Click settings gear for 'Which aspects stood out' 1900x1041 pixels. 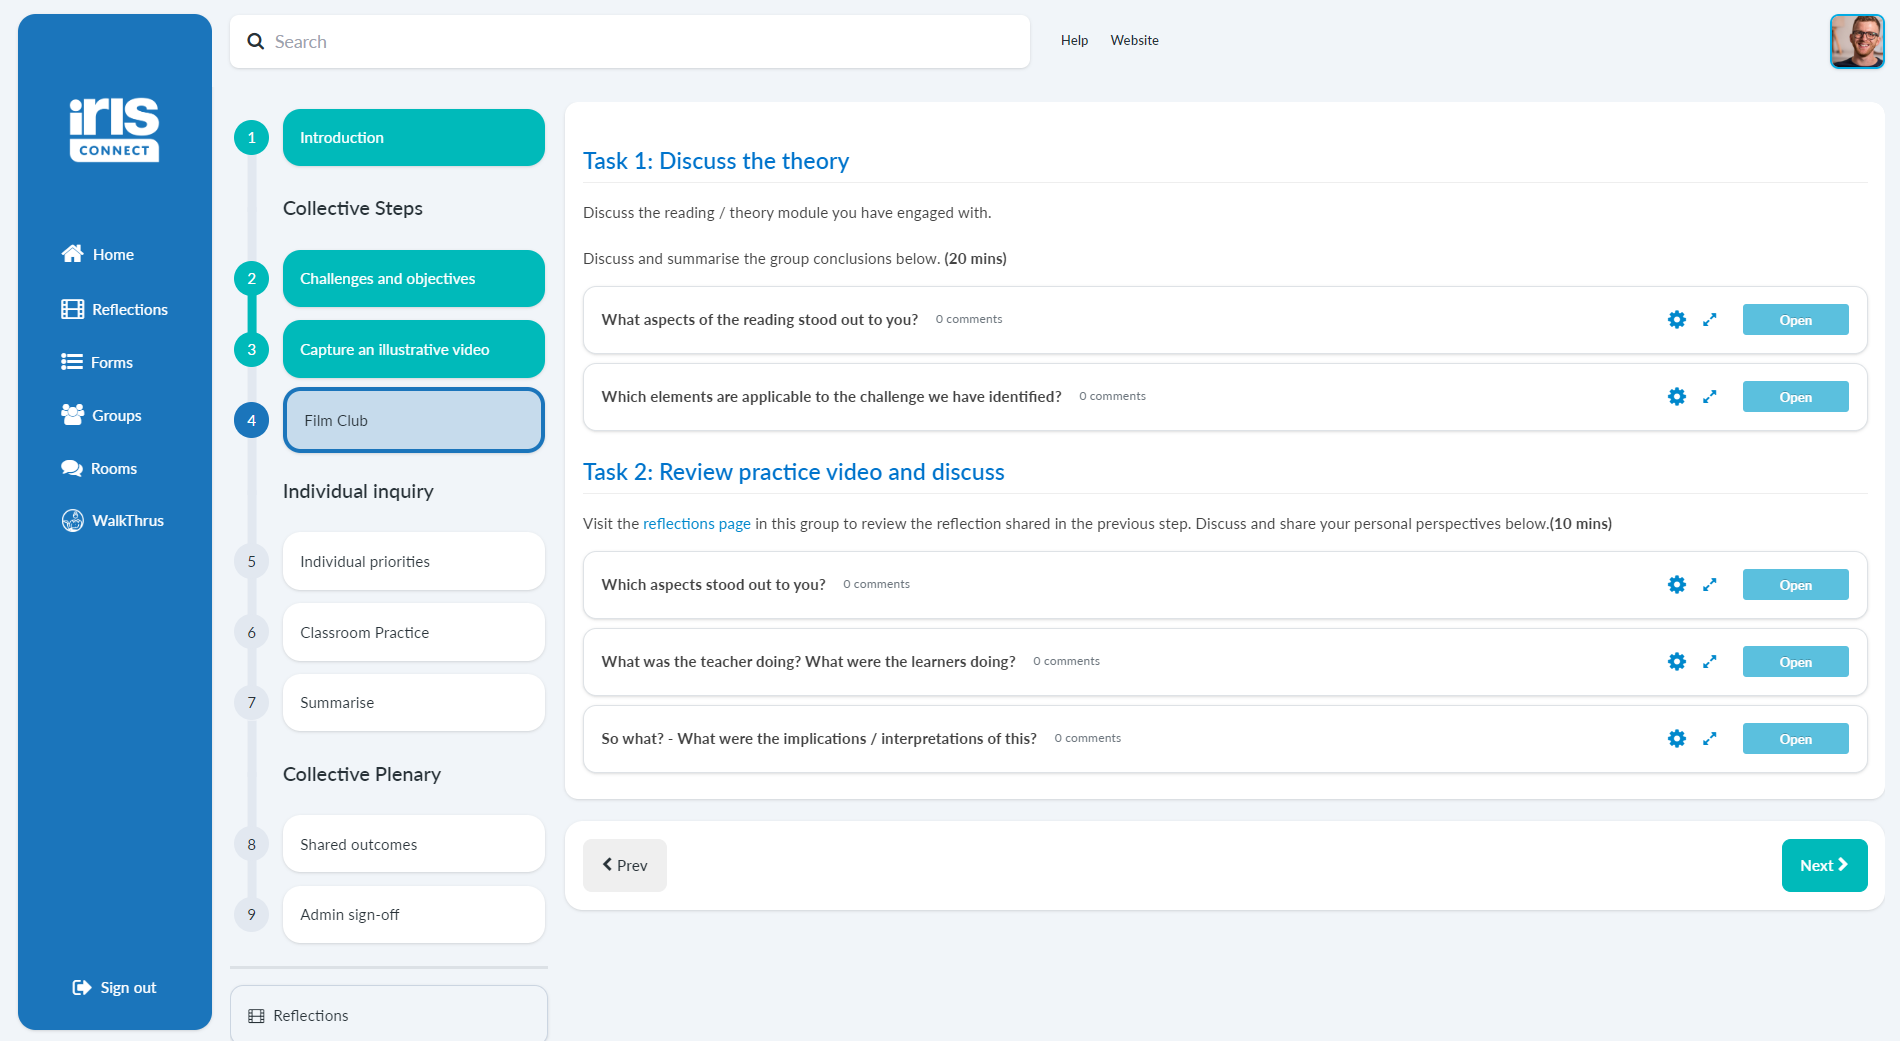[1676, 585]
